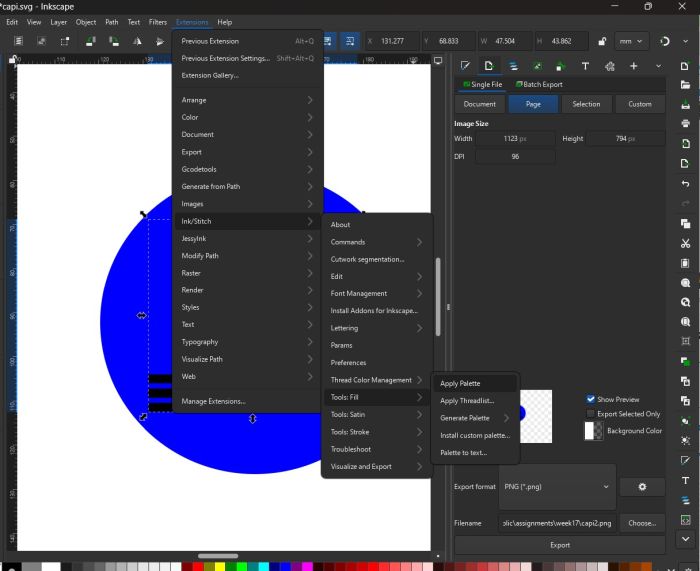700x571 pixels.
Task: Click the zoom drawing magnifier icon
Action: [x=685, y=302]
